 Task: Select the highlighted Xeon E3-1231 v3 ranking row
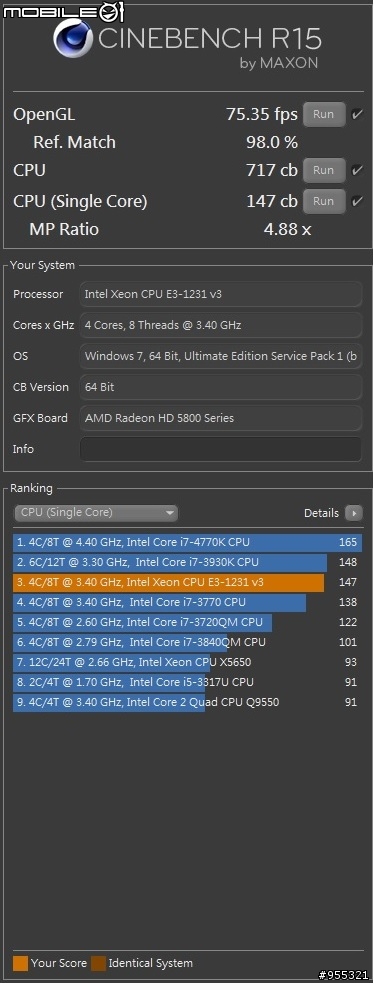coord(187,582)
